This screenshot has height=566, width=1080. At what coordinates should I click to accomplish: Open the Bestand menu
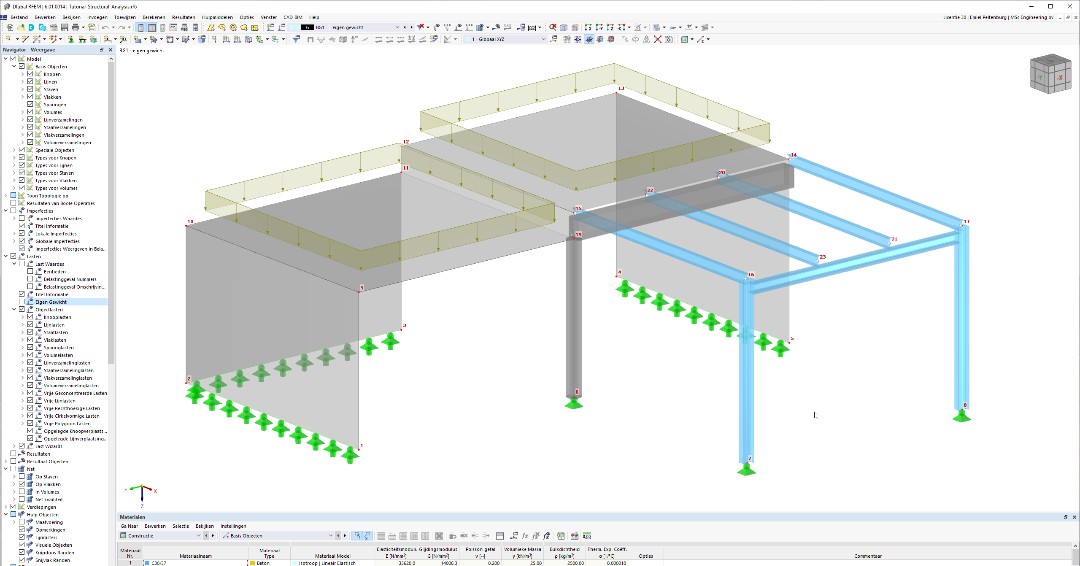pos(19,17)
